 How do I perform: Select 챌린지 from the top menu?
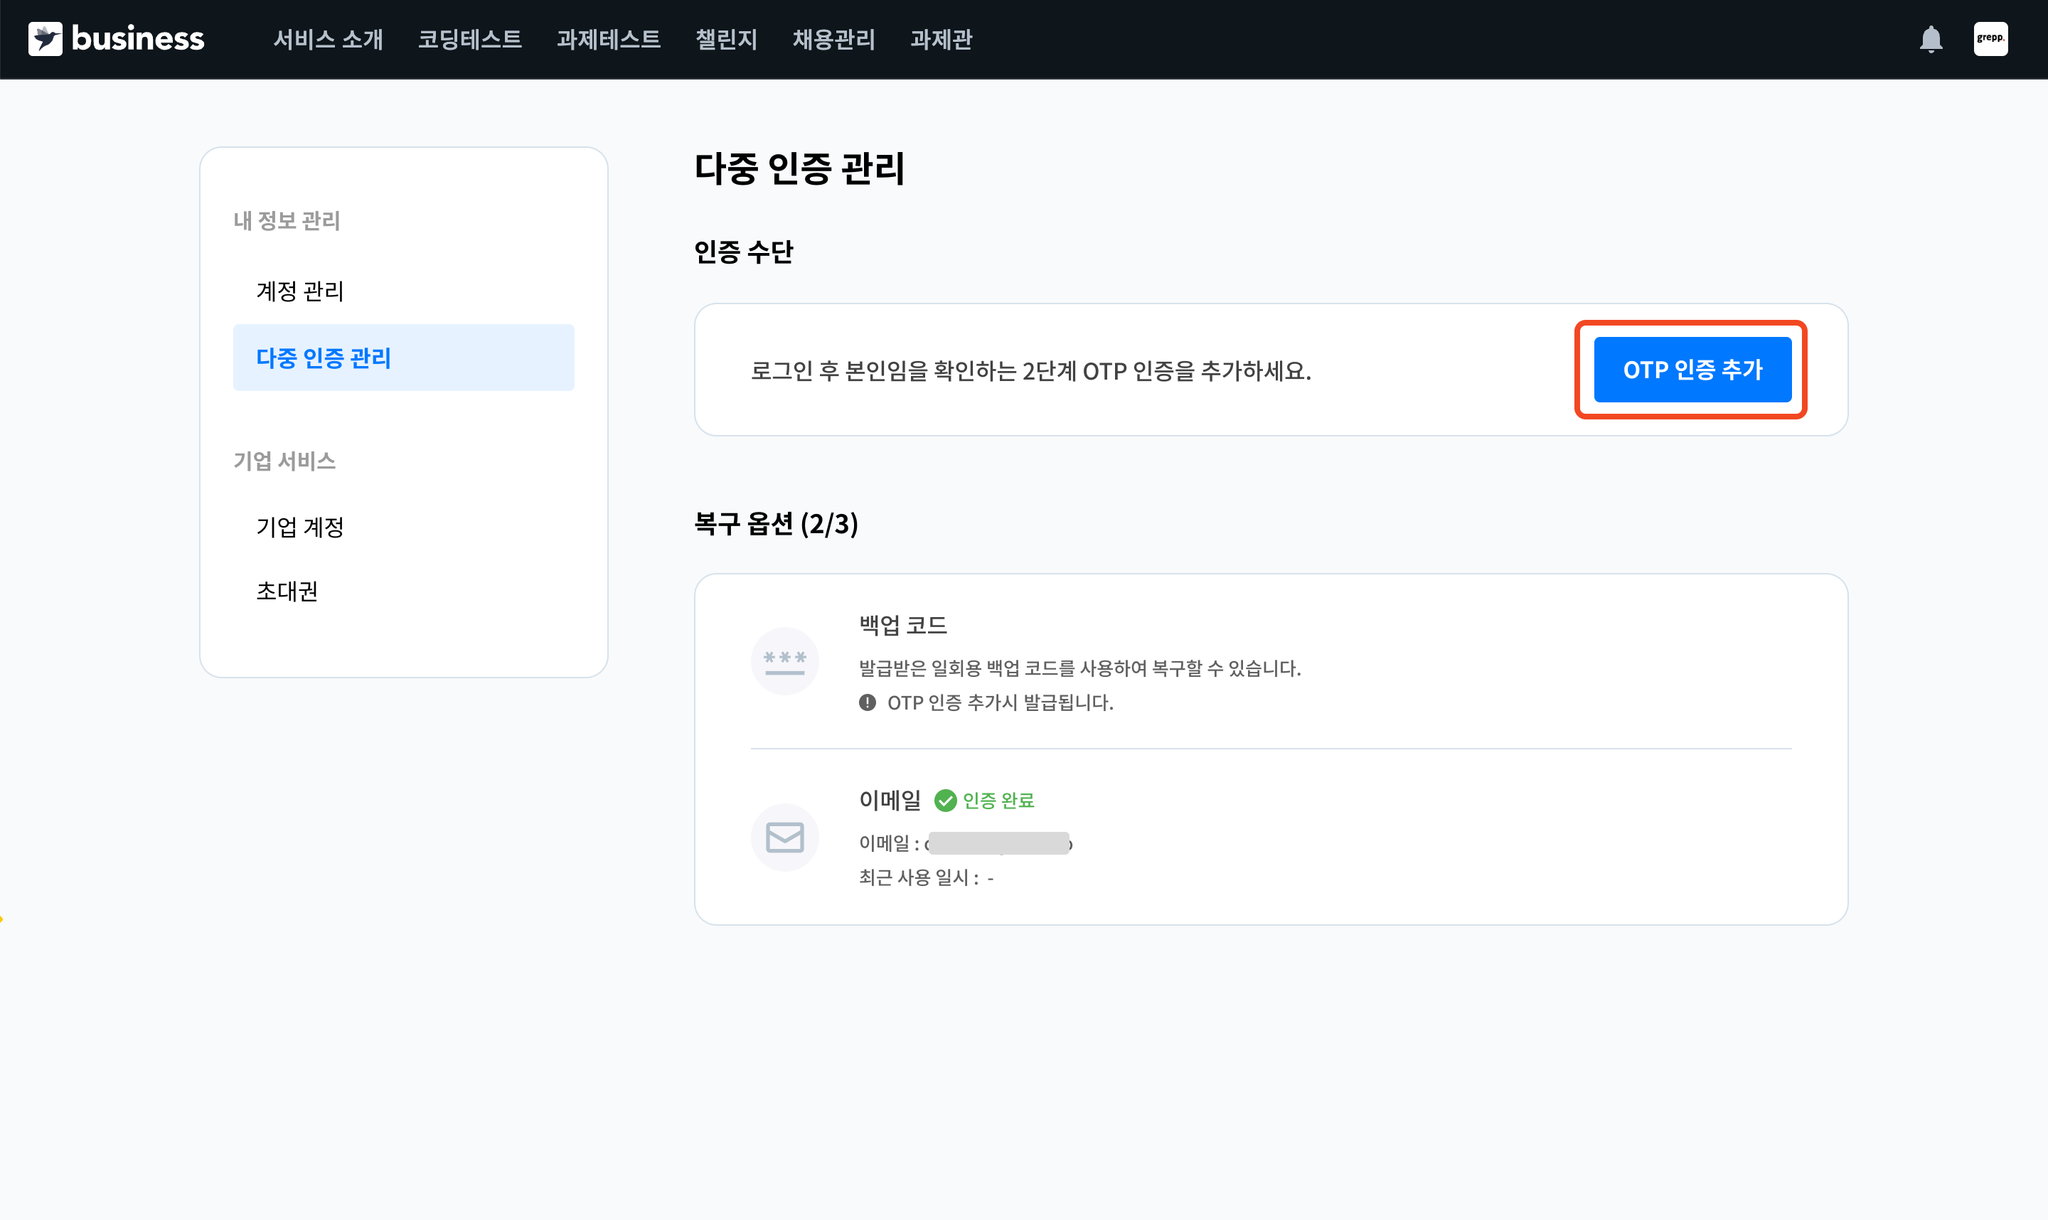(726, 39)
